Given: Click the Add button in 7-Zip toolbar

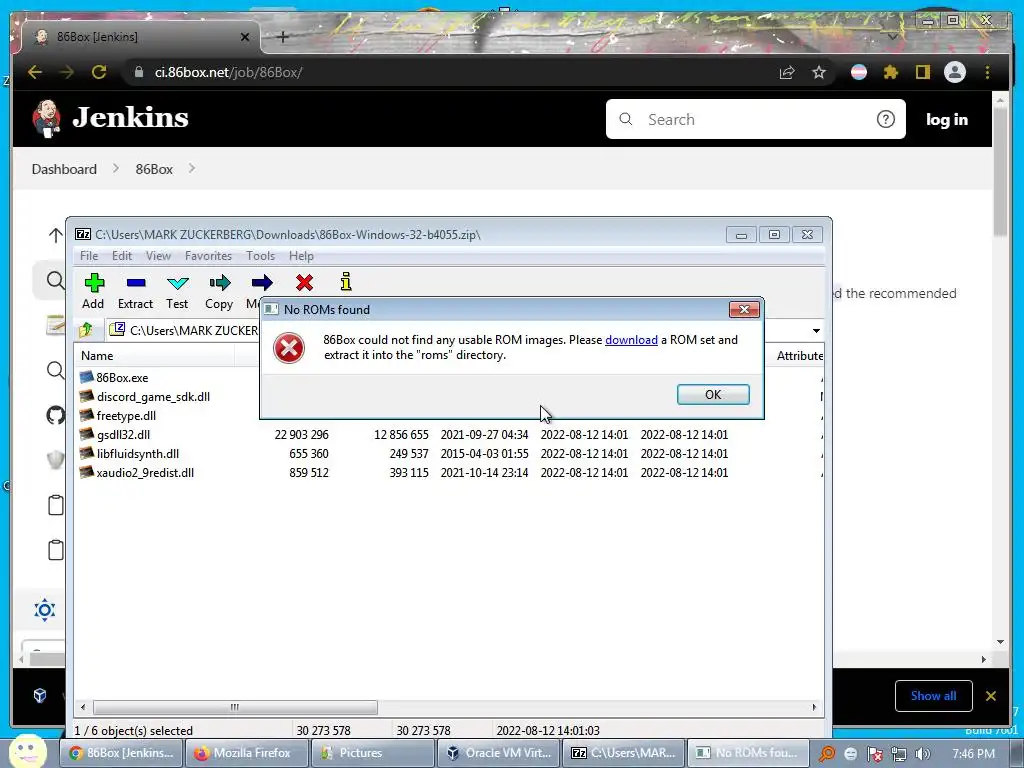Looking at the screenshot, I should click(x=93, y=291).
